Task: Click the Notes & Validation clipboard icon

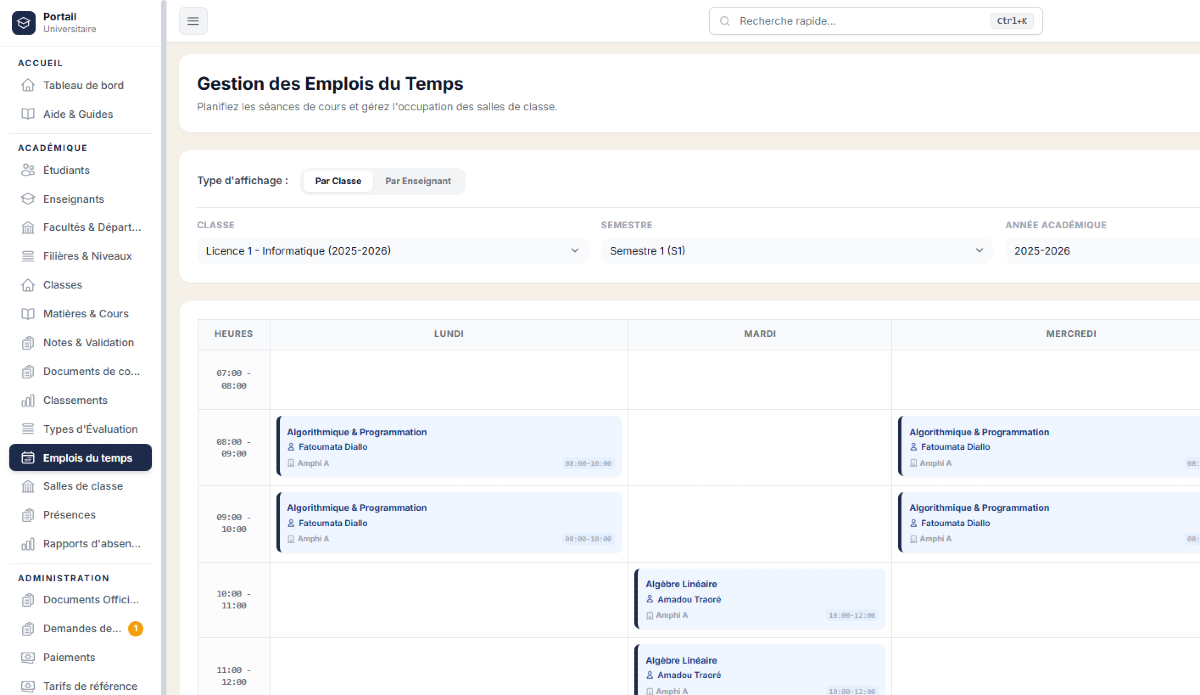Action: (28, 342)
